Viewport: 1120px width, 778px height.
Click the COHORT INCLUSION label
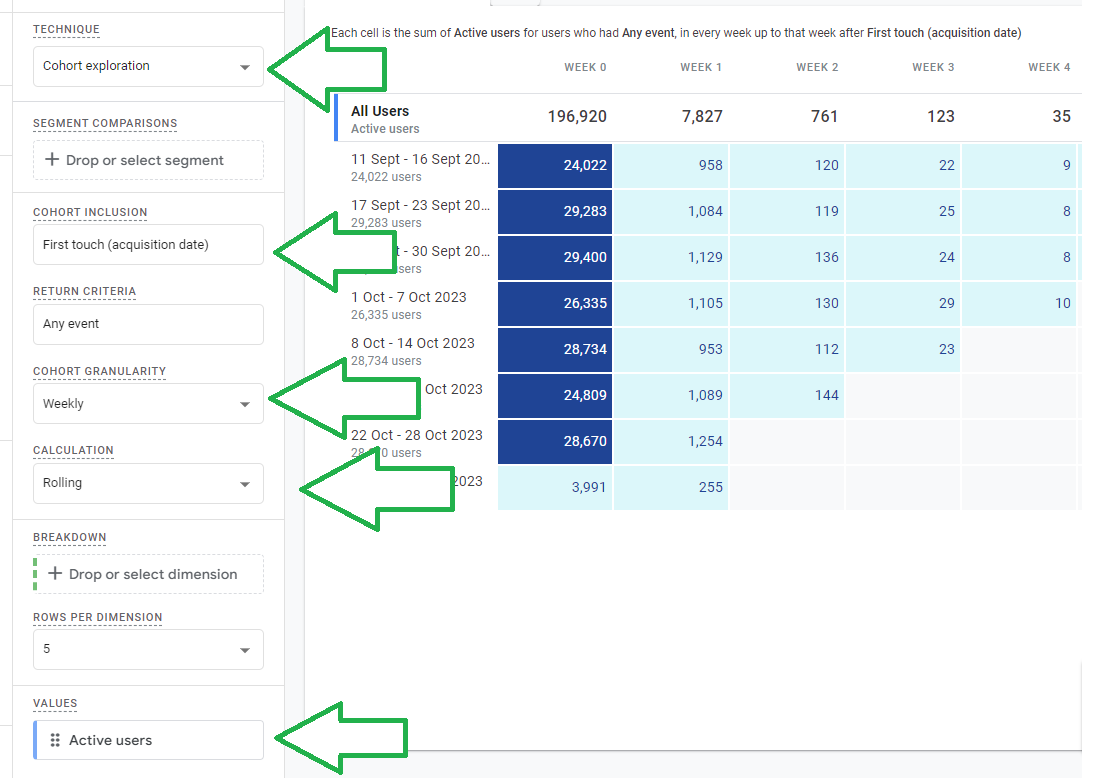click(90, 212)
